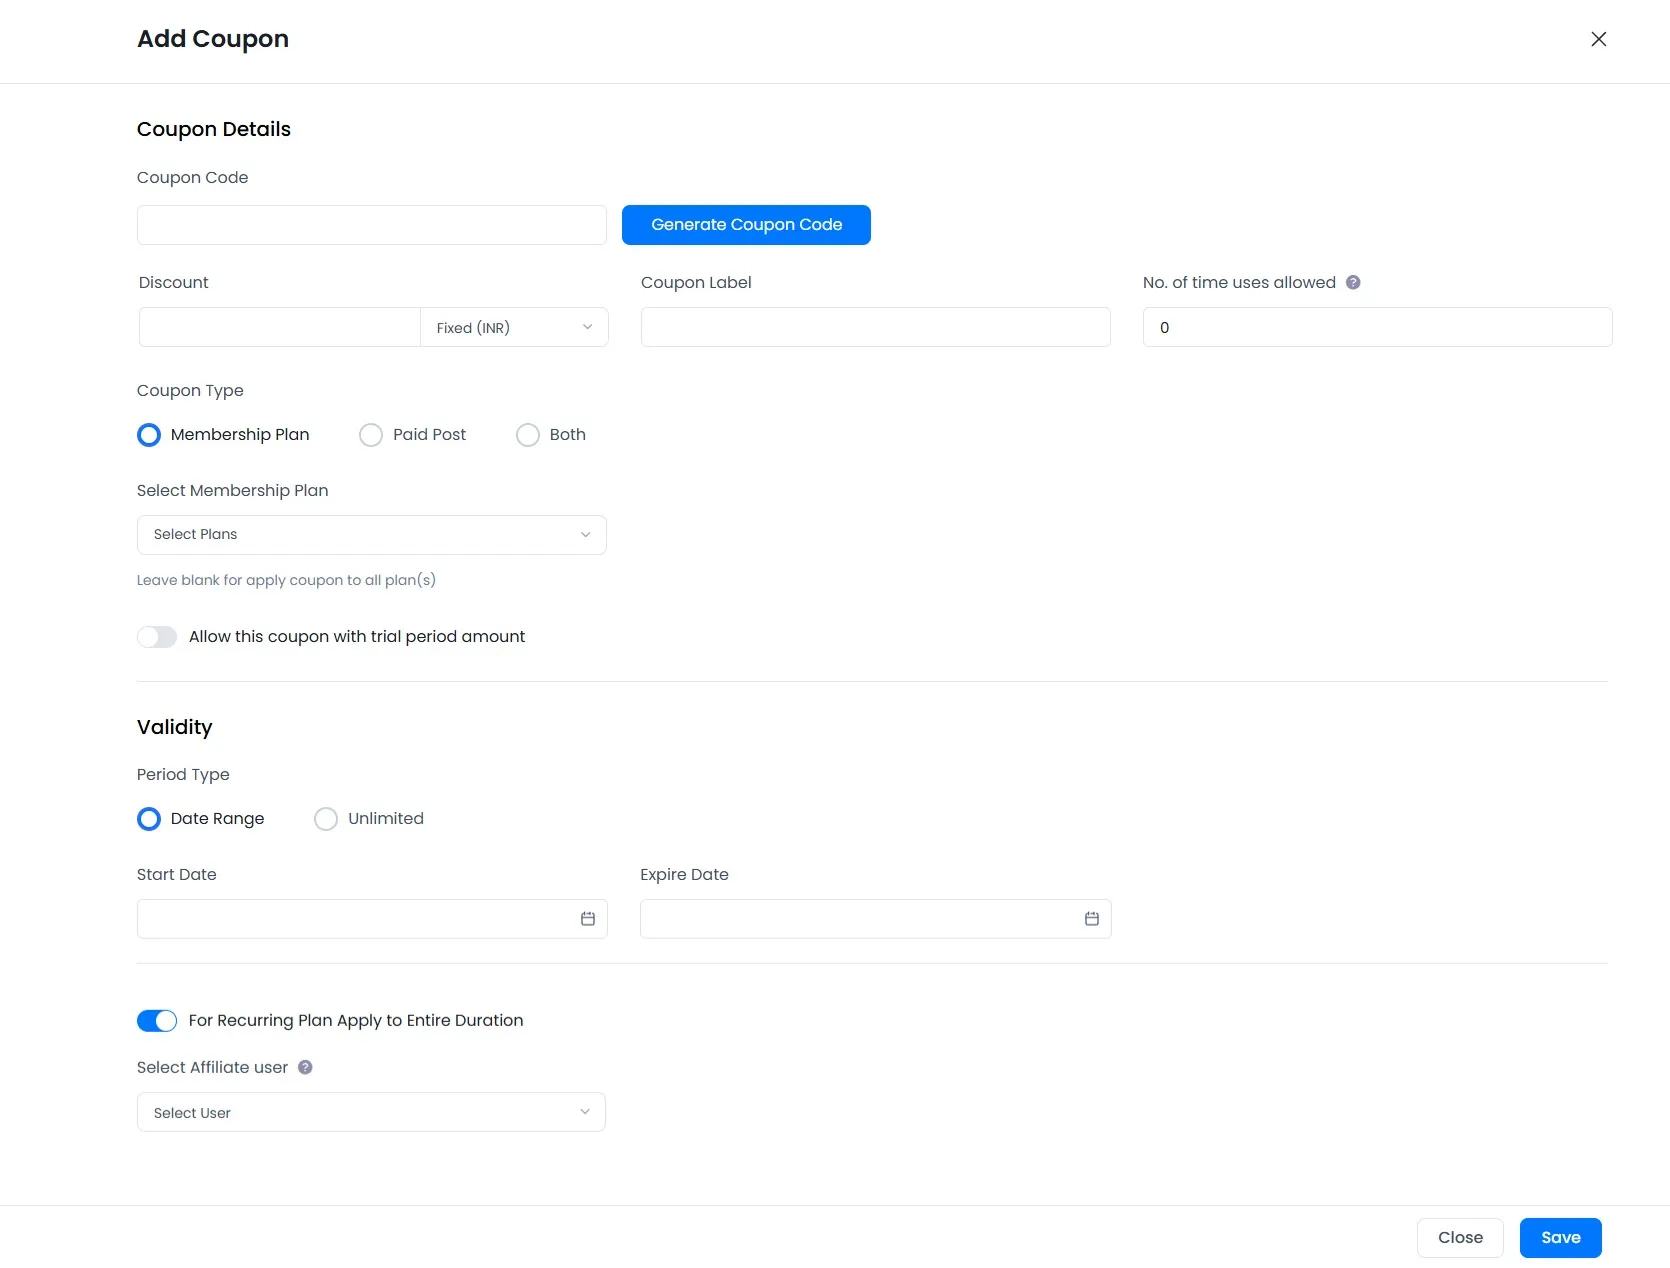1670x1268 pixels.
Task: Disable Recurring Plan Apply to Entire Duration
Action: tap(157, 1021)
